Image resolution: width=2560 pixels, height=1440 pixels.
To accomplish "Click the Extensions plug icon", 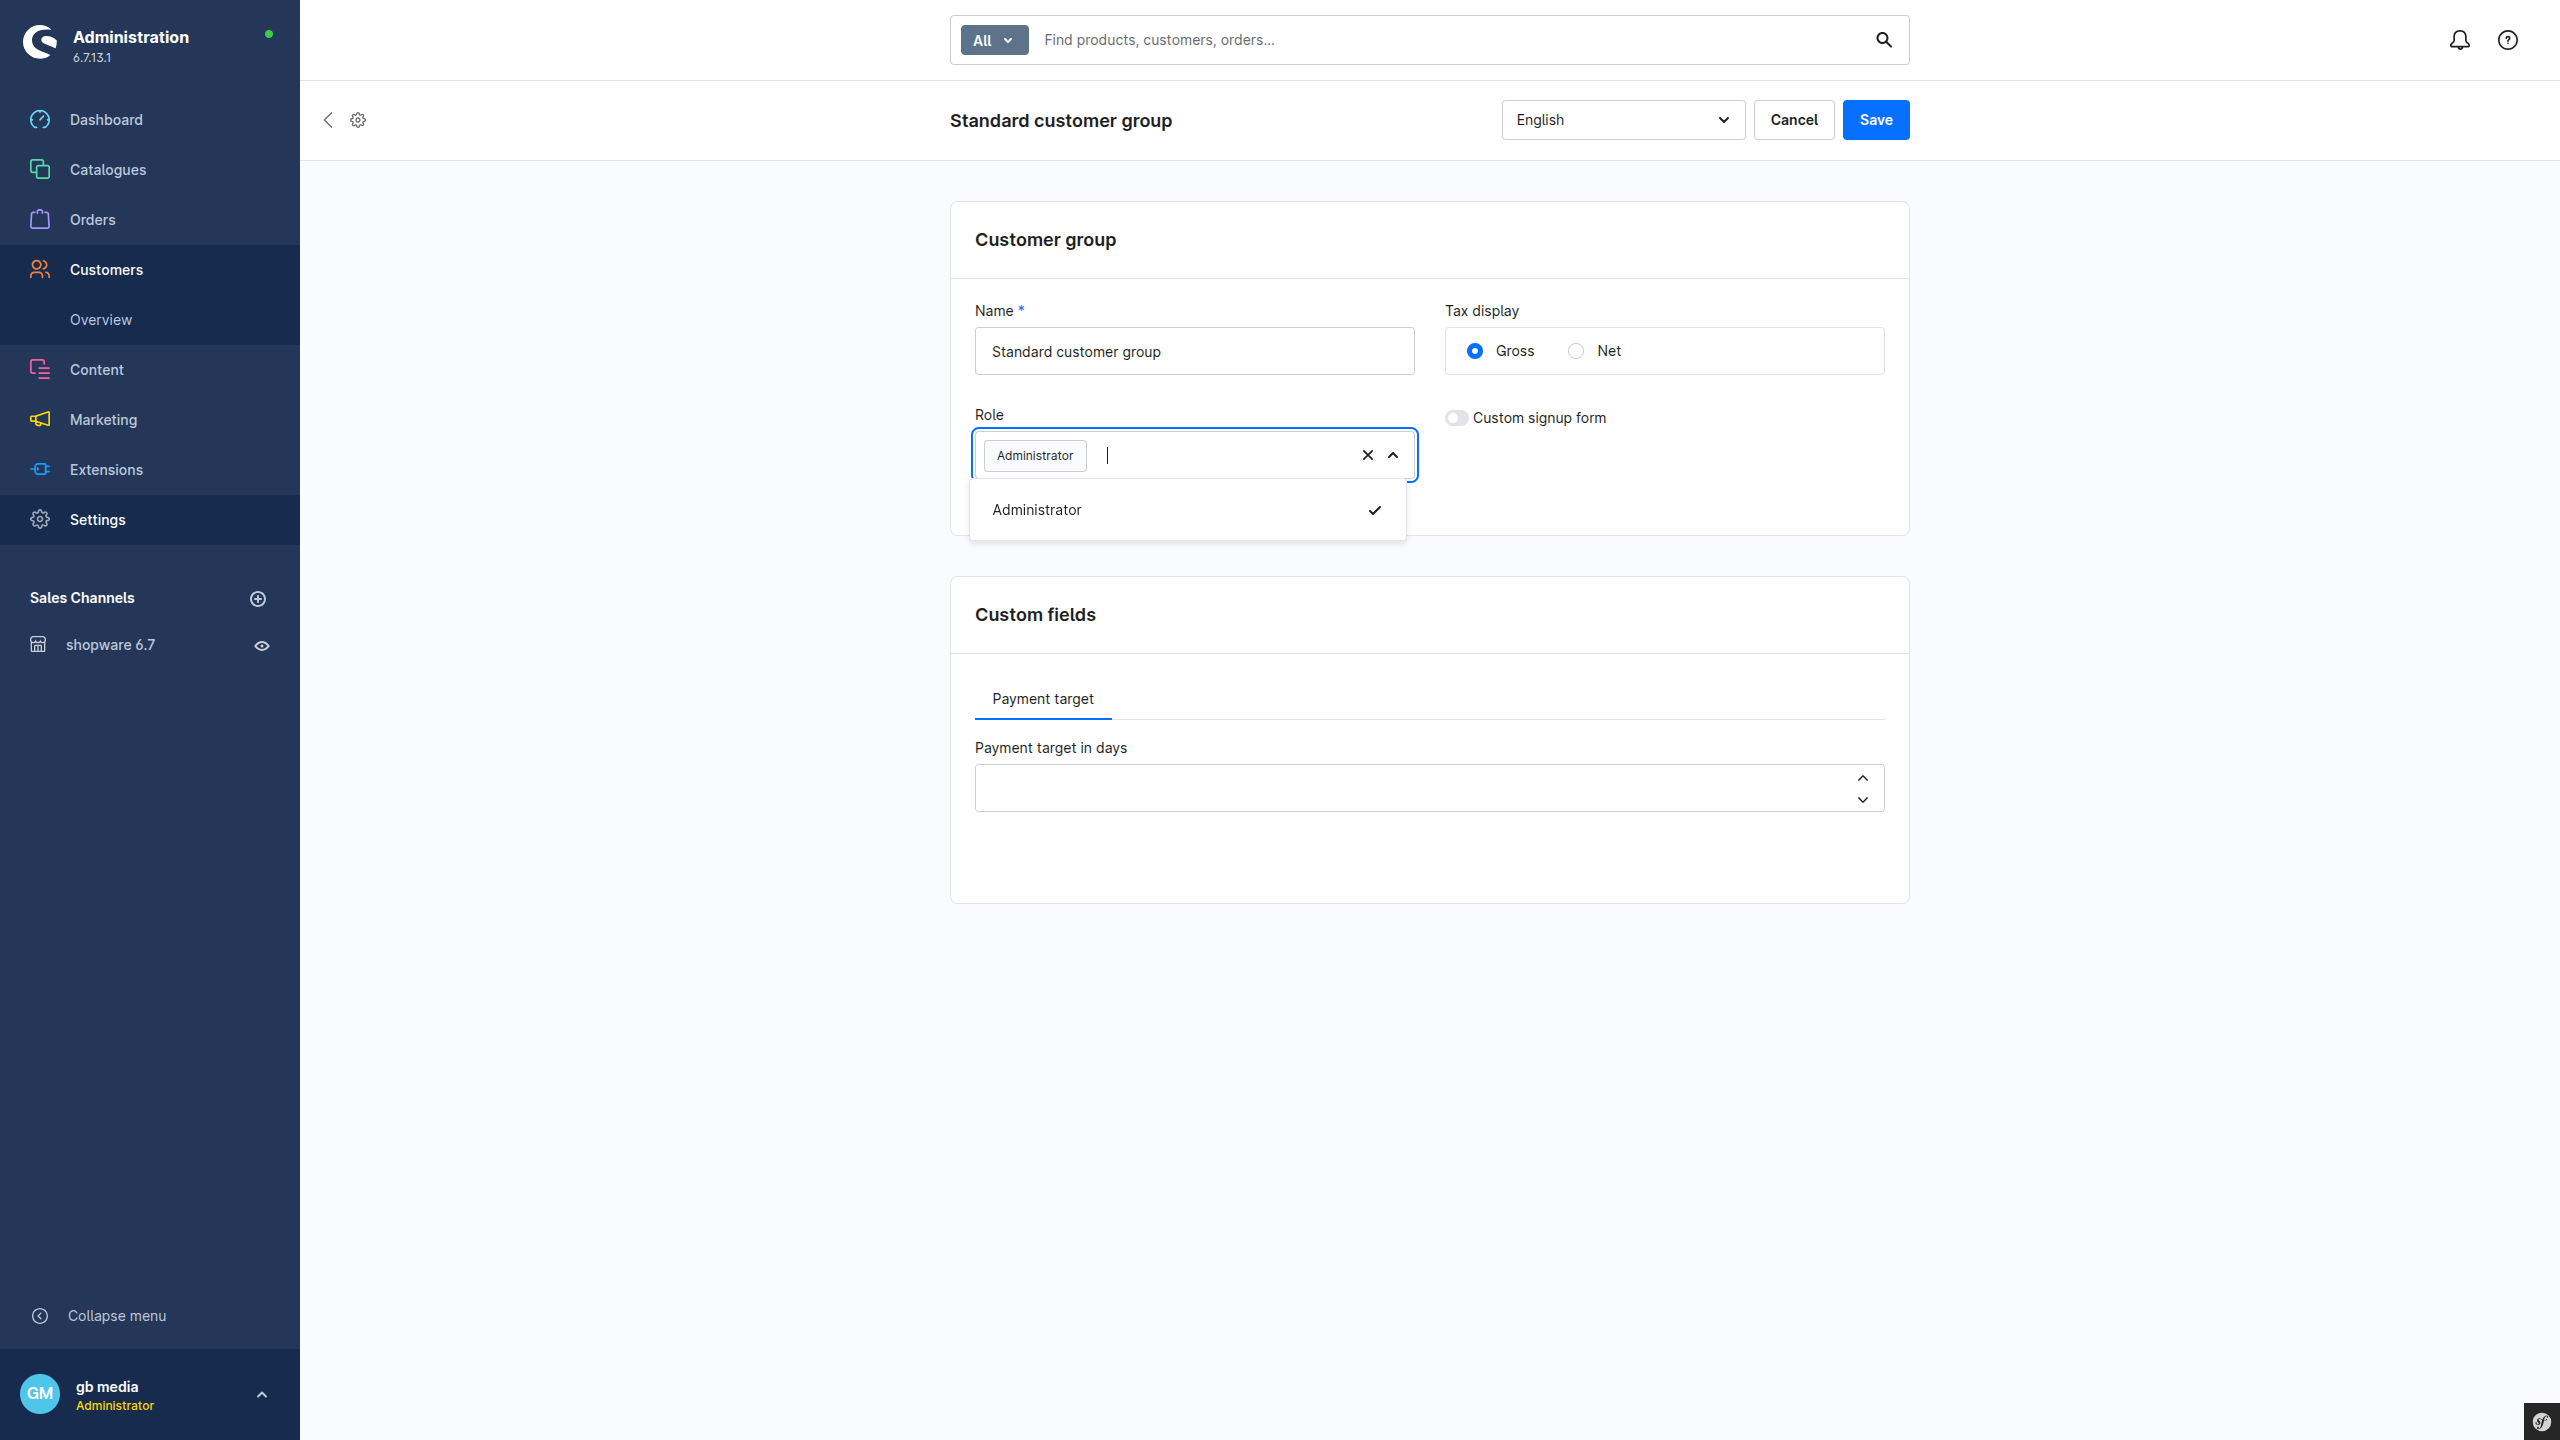I will [x=40, y=470].
